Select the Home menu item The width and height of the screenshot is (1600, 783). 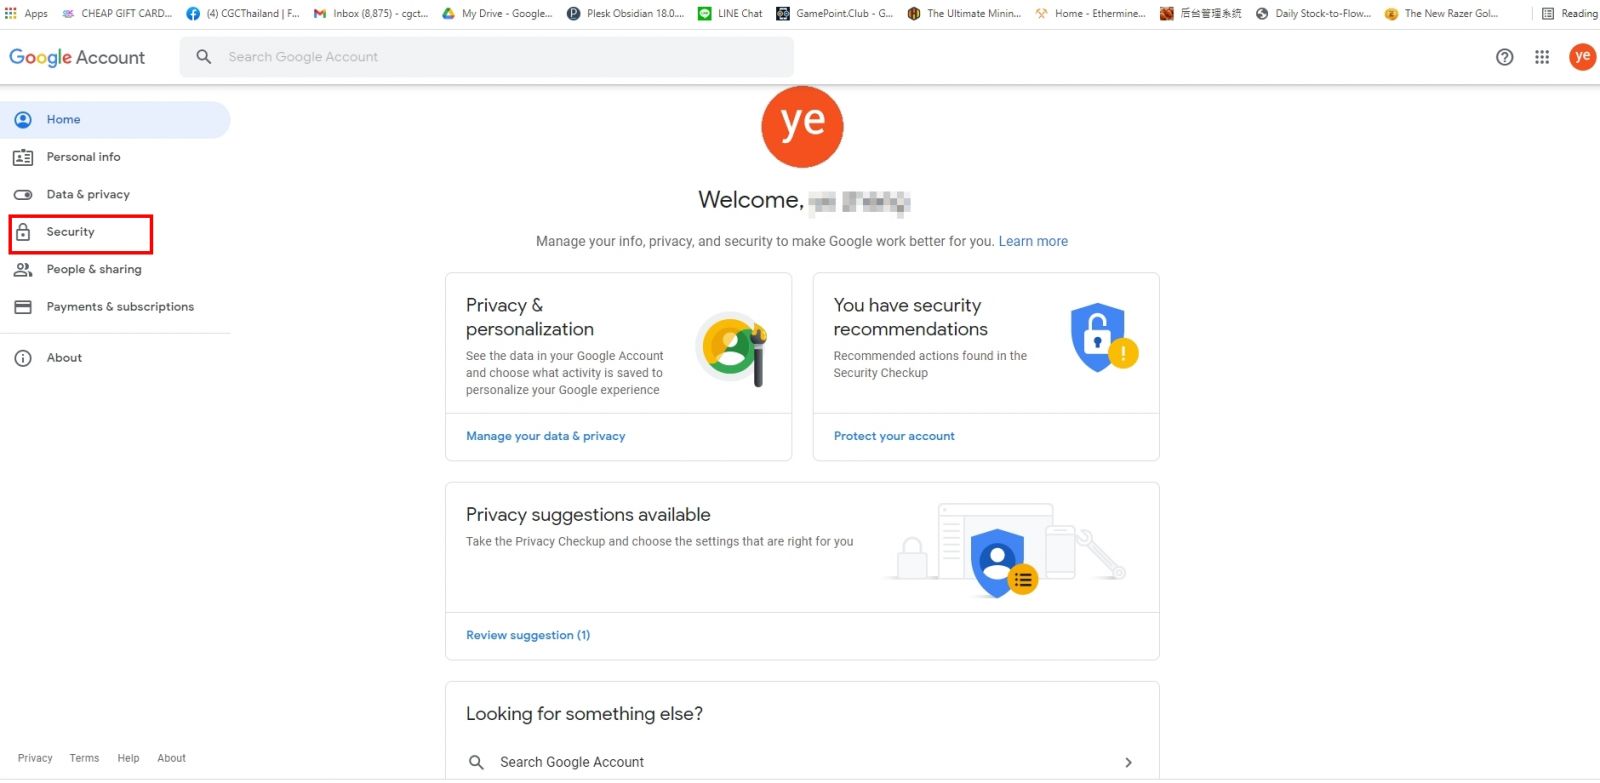click(x=115, y=120)
